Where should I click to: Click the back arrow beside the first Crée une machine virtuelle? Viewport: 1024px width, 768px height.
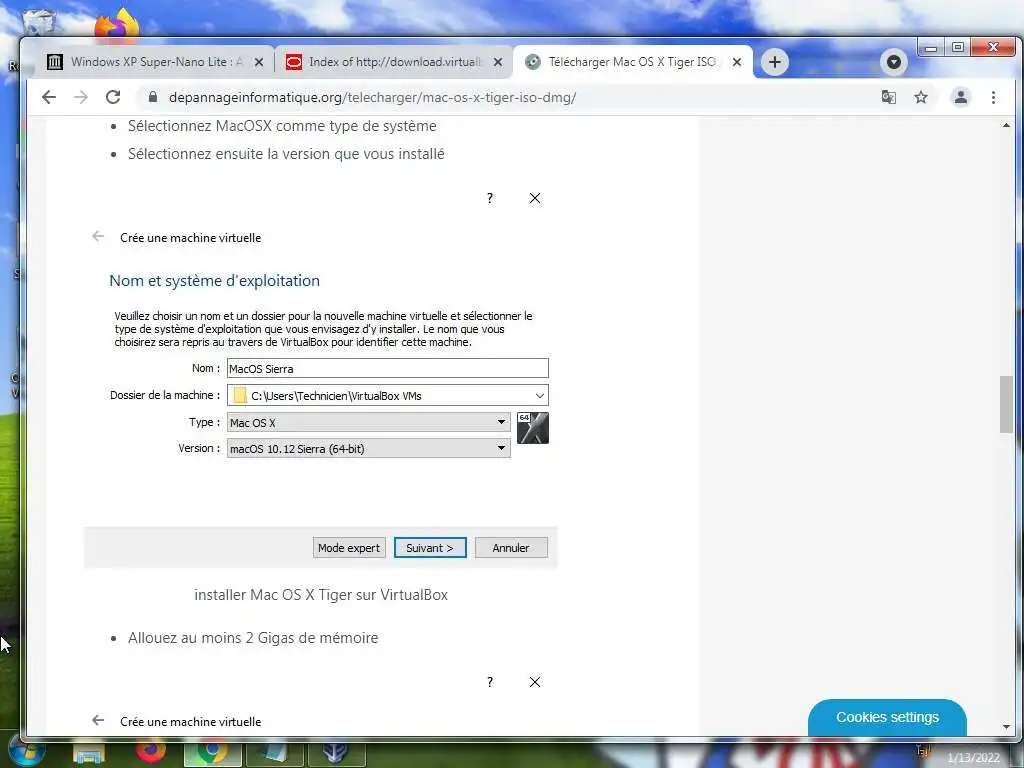click(98, 236)
